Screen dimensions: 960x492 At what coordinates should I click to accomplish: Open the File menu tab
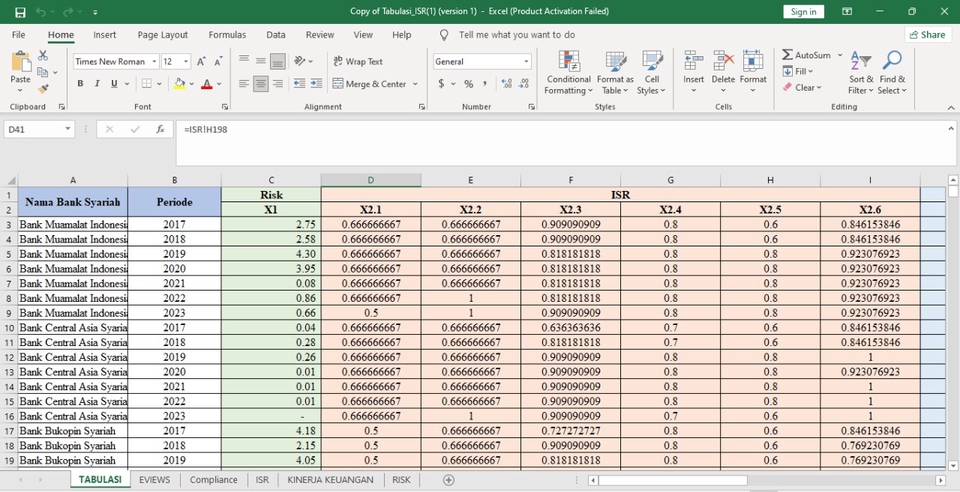(x=18, y=35)
